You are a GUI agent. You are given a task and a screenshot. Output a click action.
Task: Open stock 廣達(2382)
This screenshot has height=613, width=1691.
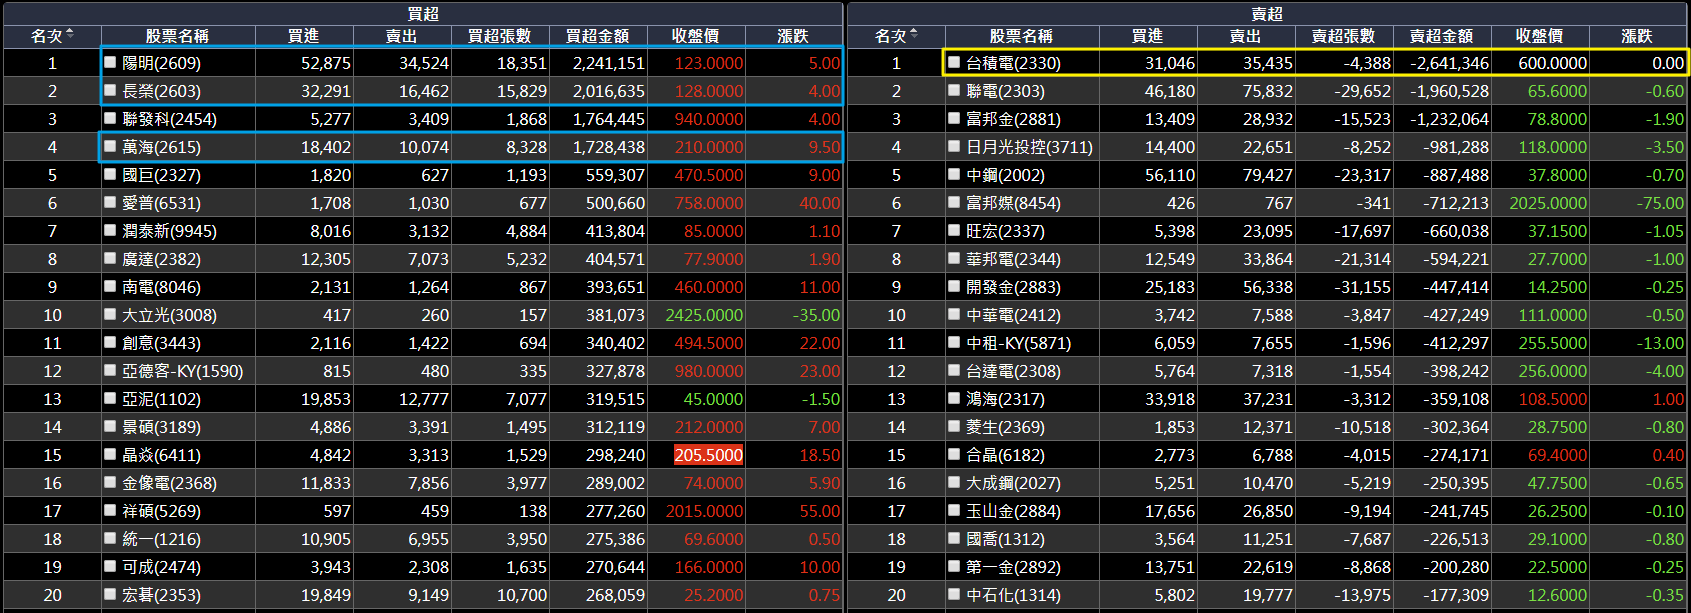161,259
